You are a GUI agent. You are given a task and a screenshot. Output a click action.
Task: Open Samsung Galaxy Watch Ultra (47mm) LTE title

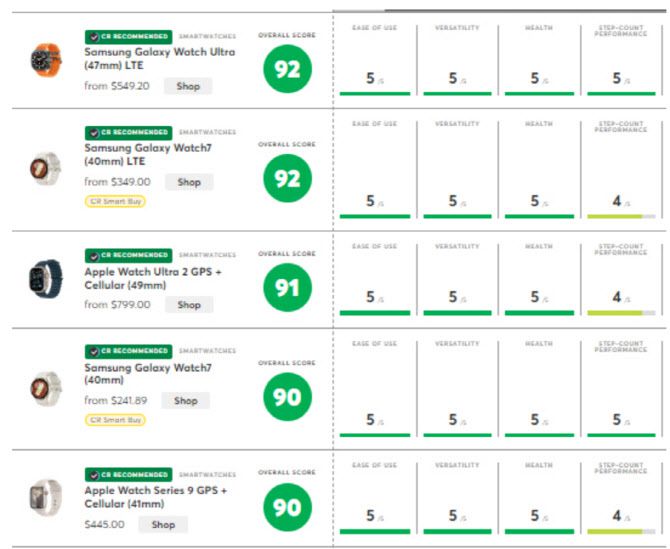[x=160, y=58]
